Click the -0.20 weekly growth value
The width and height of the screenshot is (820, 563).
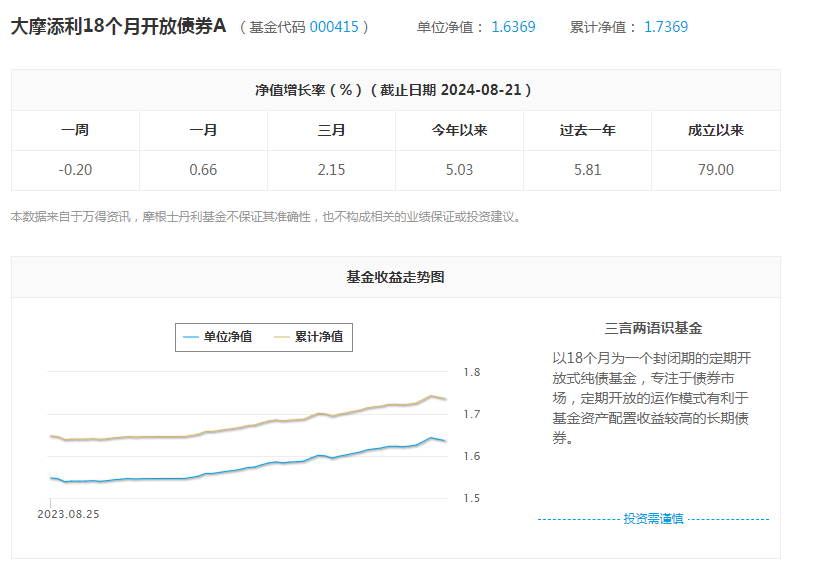[x=75, y=170]
